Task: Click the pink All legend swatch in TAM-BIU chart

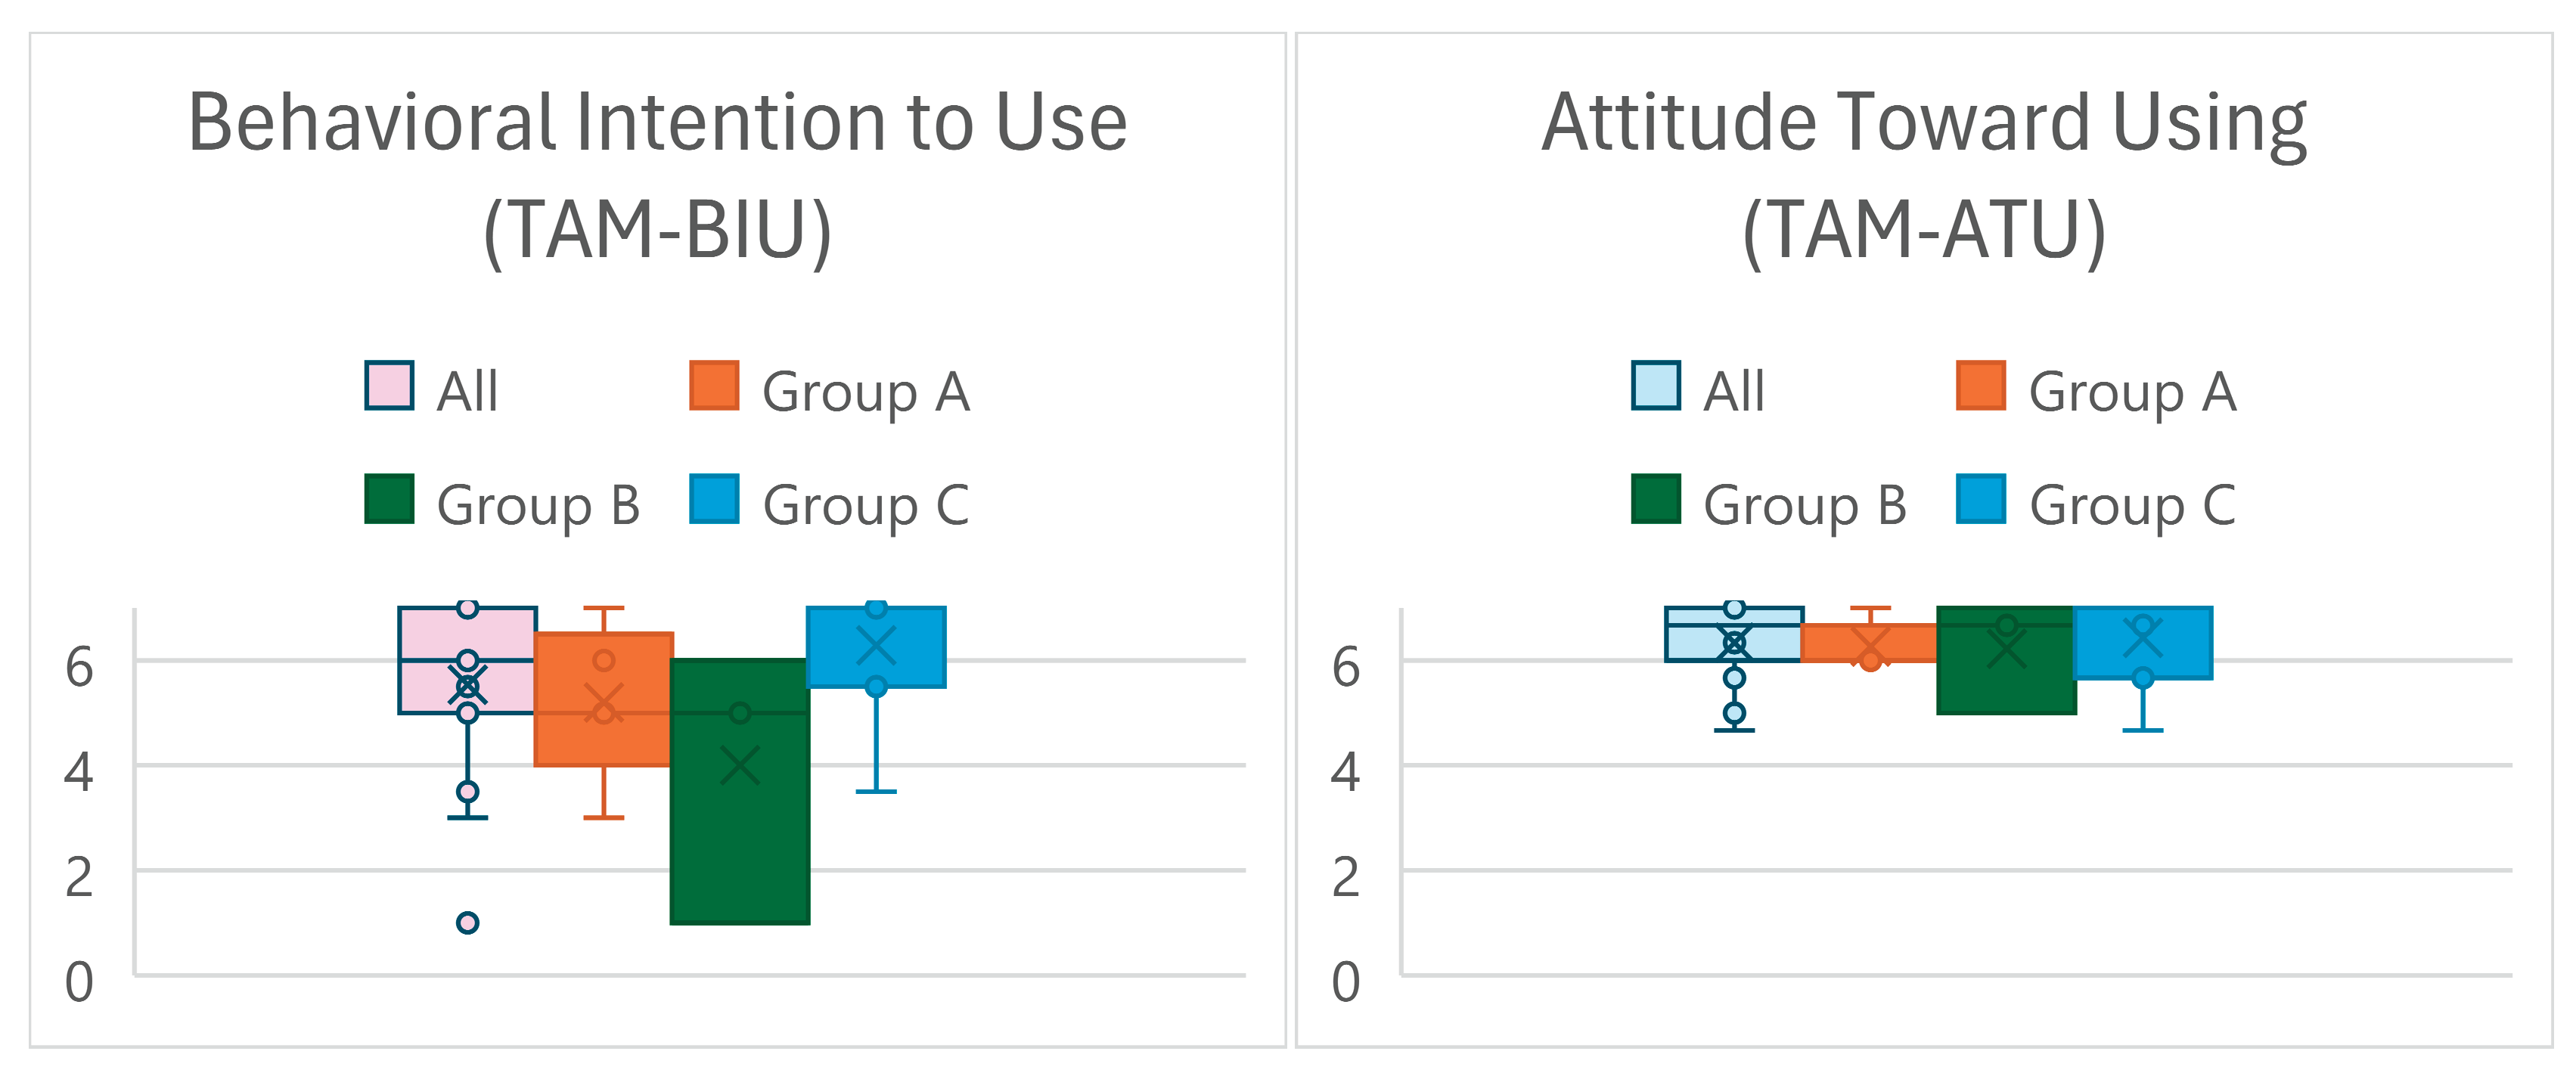Action: click(x=389, y=386)
